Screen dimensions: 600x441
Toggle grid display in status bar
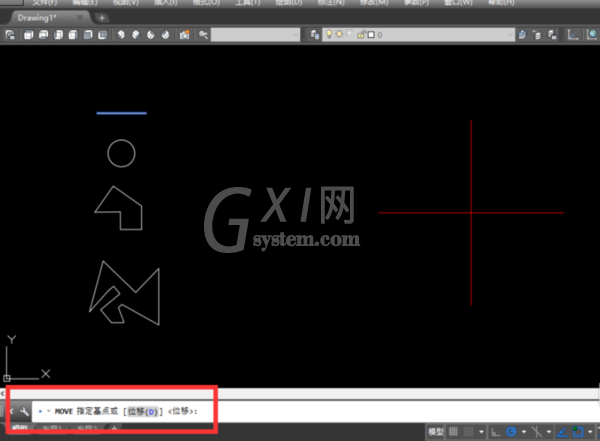coord(453,432)
